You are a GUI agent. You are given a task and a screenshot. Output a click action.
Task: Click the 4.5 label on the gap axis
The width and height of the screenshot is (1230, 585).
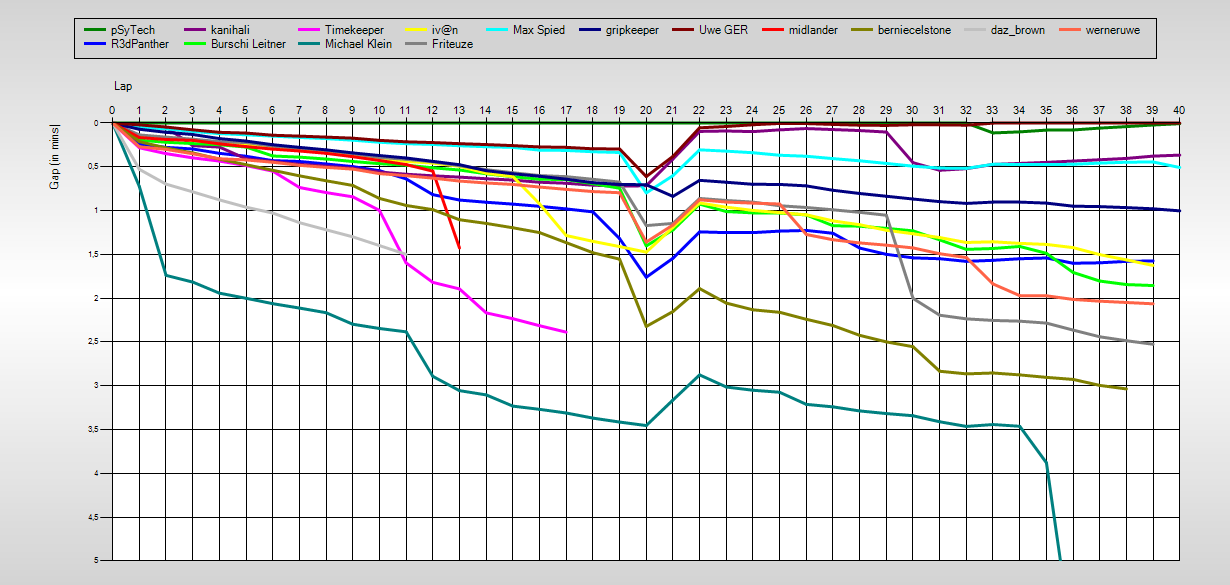click(x=94, y=517)
